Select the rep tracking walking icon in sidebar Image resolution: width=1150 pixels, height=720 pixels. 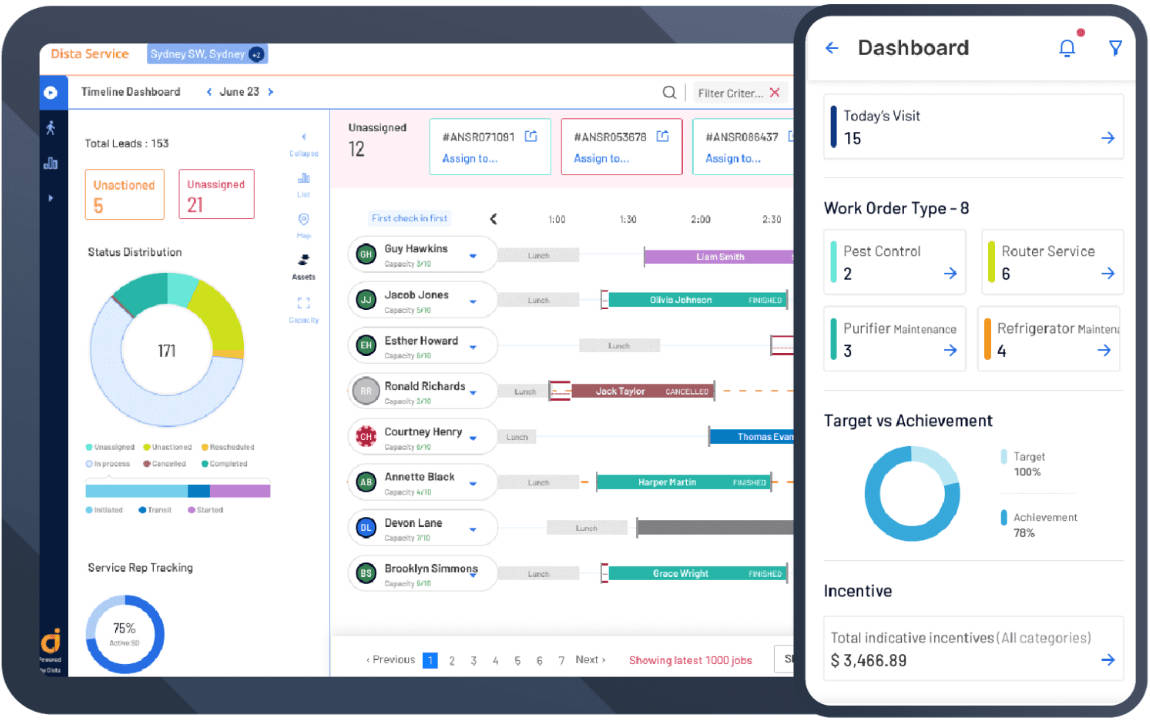coord(52,127)
